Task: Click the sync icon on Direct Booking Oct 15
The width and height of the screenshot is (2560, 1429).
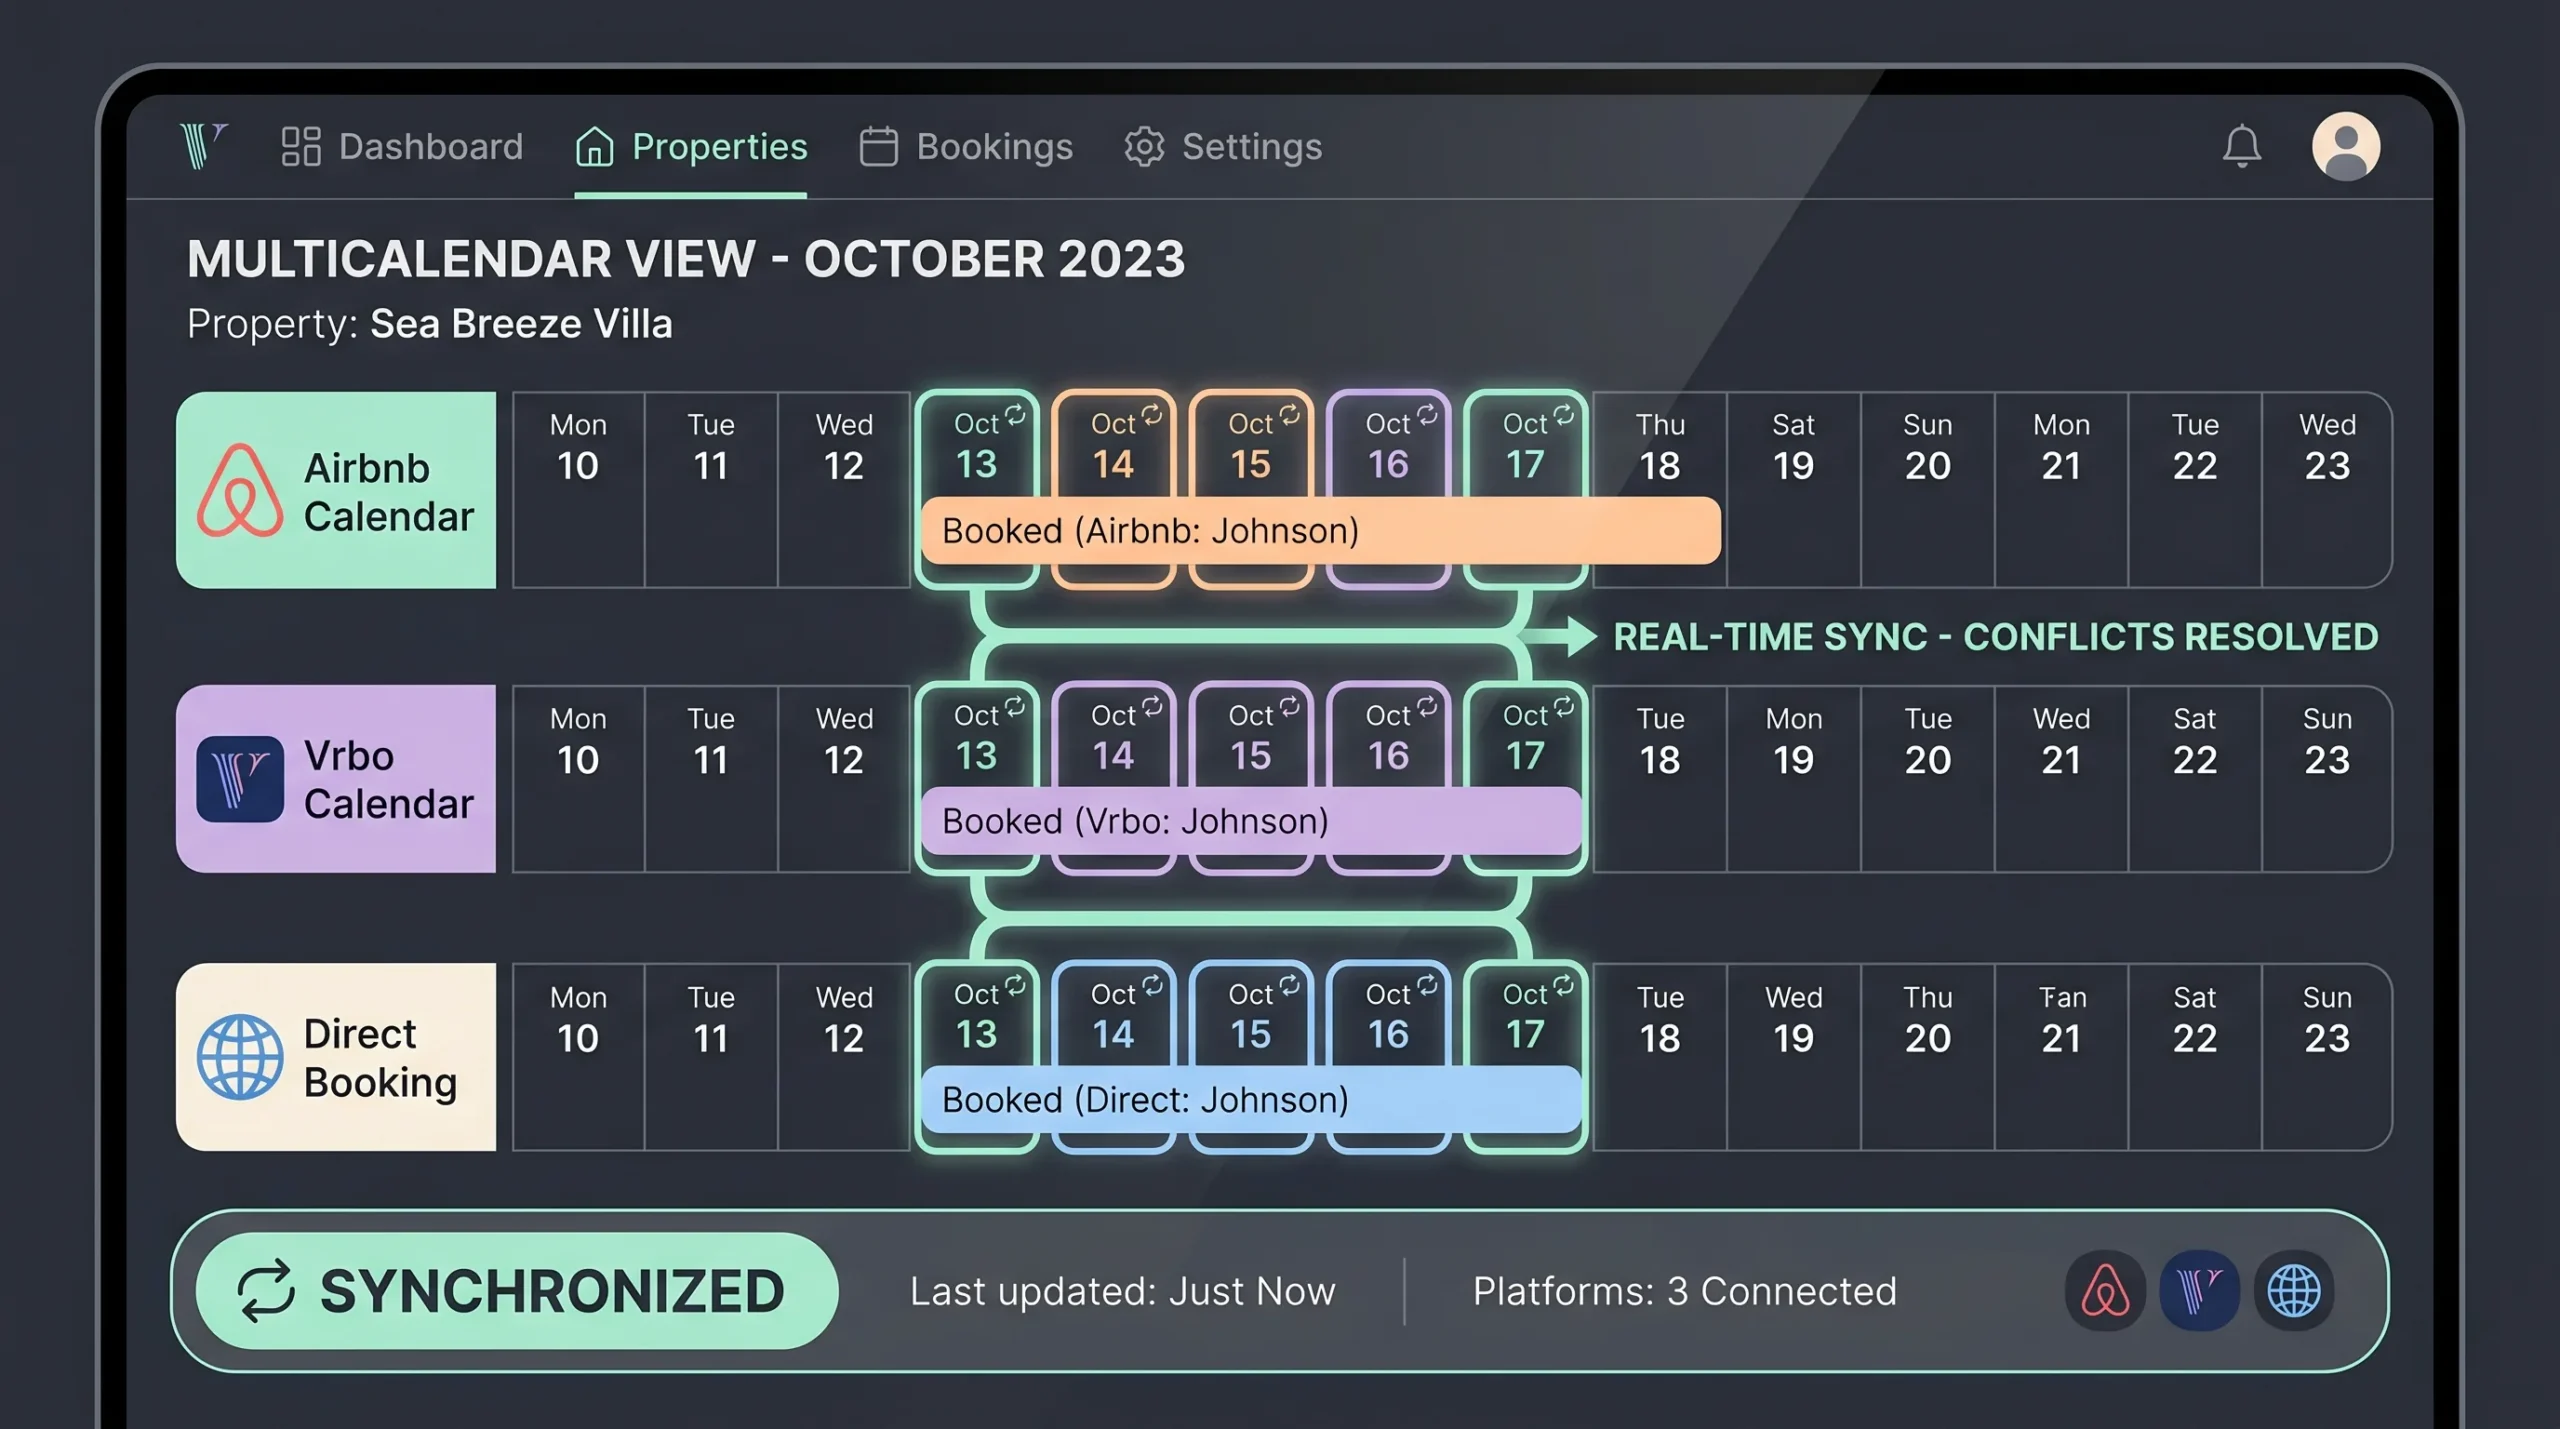Action: [x=1290, y=985]
